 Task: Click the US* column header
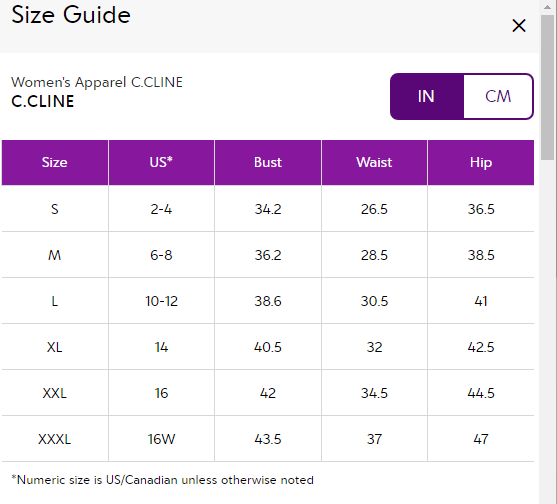point(161,162)
